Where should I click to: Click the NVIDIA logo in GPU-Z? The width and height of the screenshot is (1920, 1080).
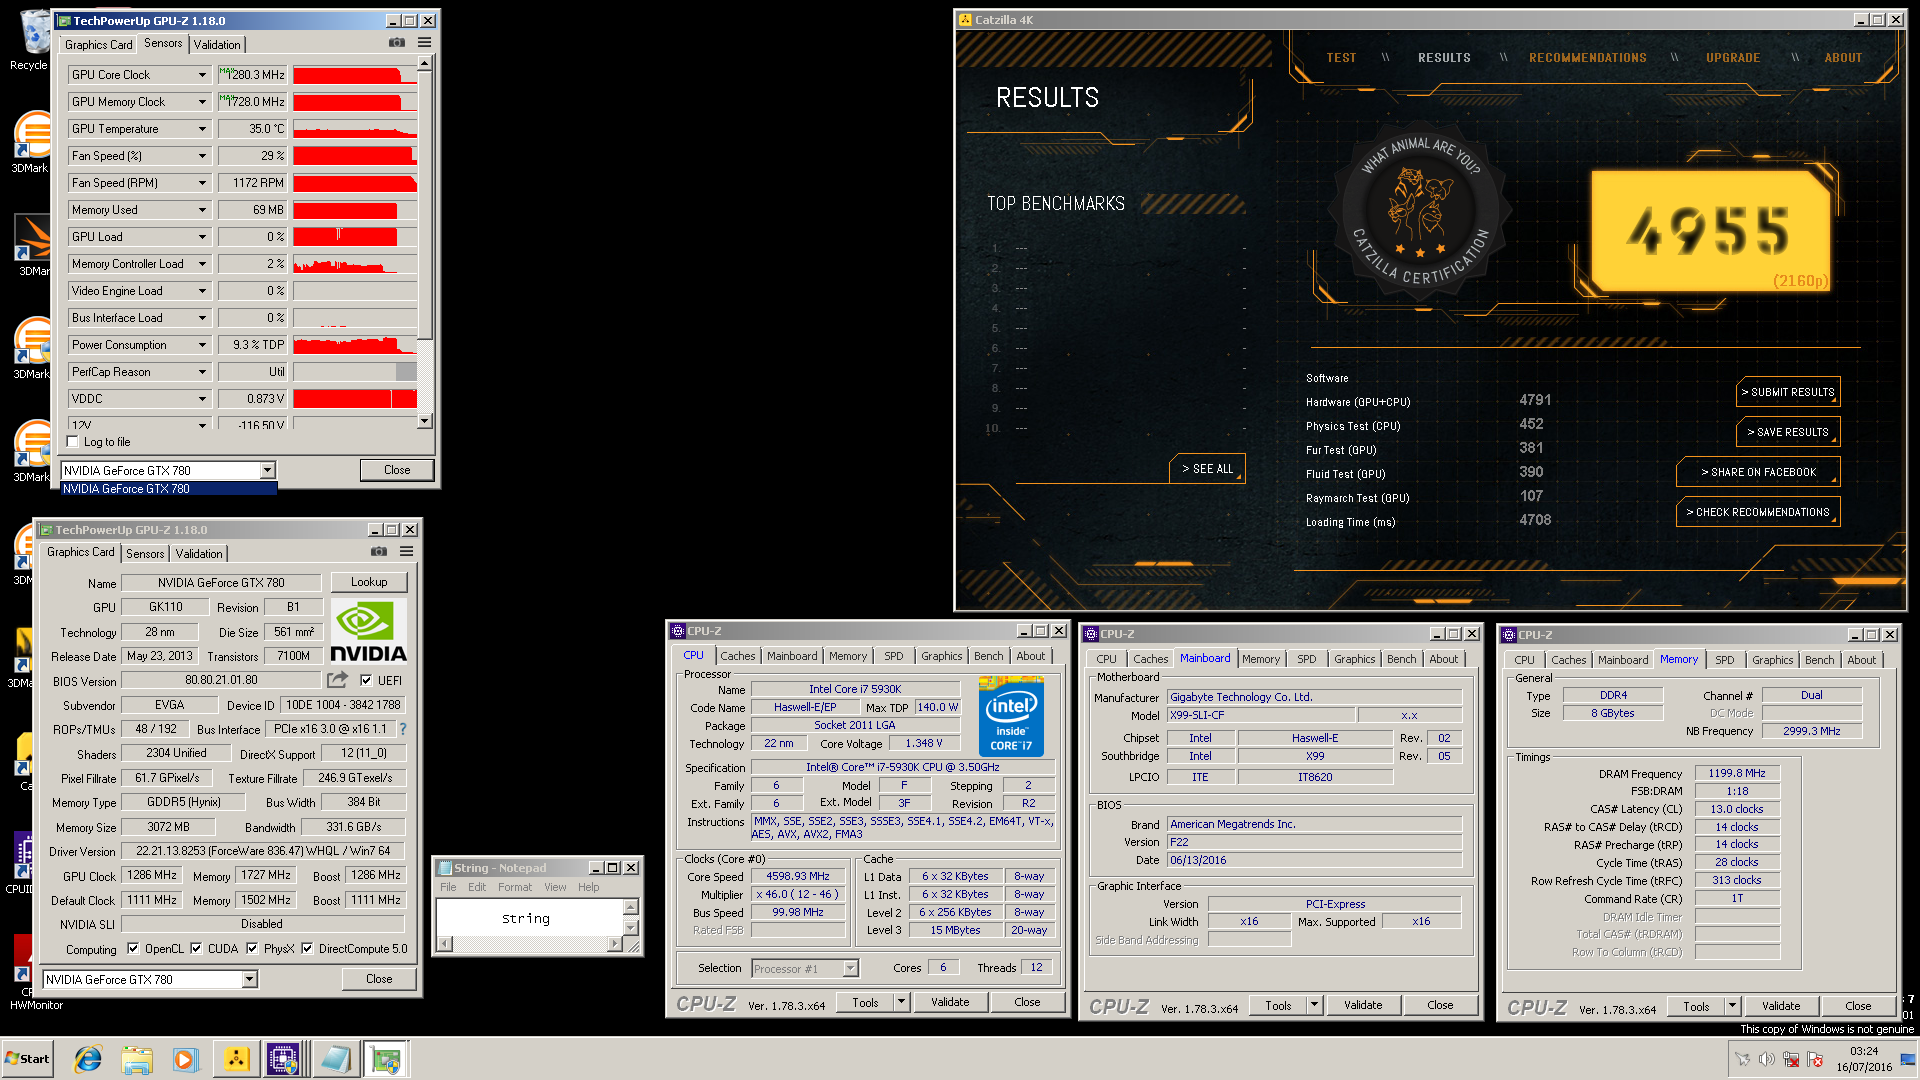click(x=368, y=631)
